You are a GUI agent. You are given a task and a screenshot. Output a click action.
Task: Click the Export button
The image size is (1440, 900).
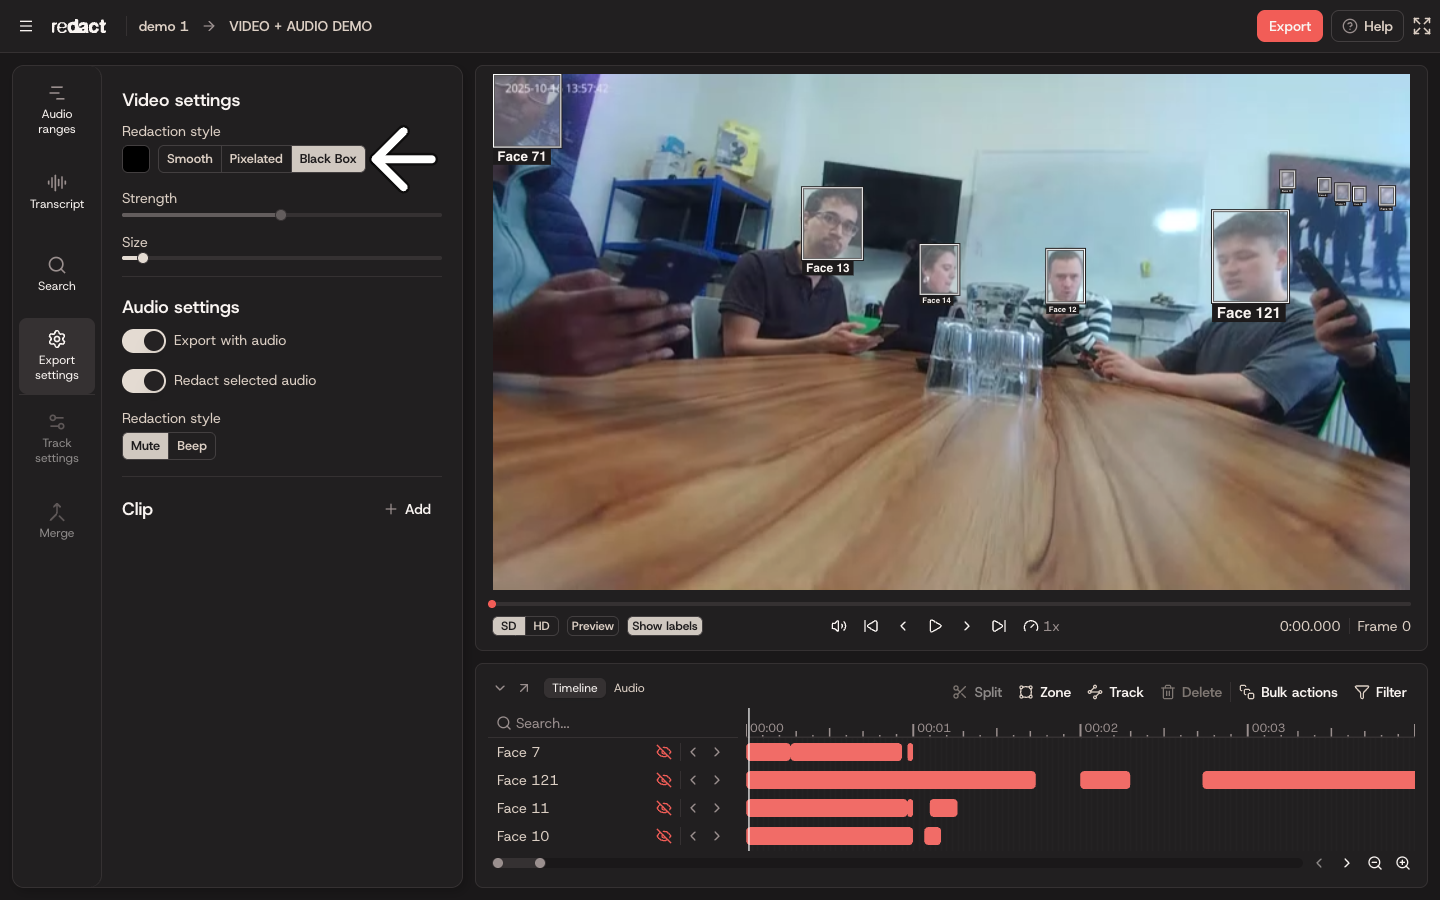click(x=1290, y=26)
